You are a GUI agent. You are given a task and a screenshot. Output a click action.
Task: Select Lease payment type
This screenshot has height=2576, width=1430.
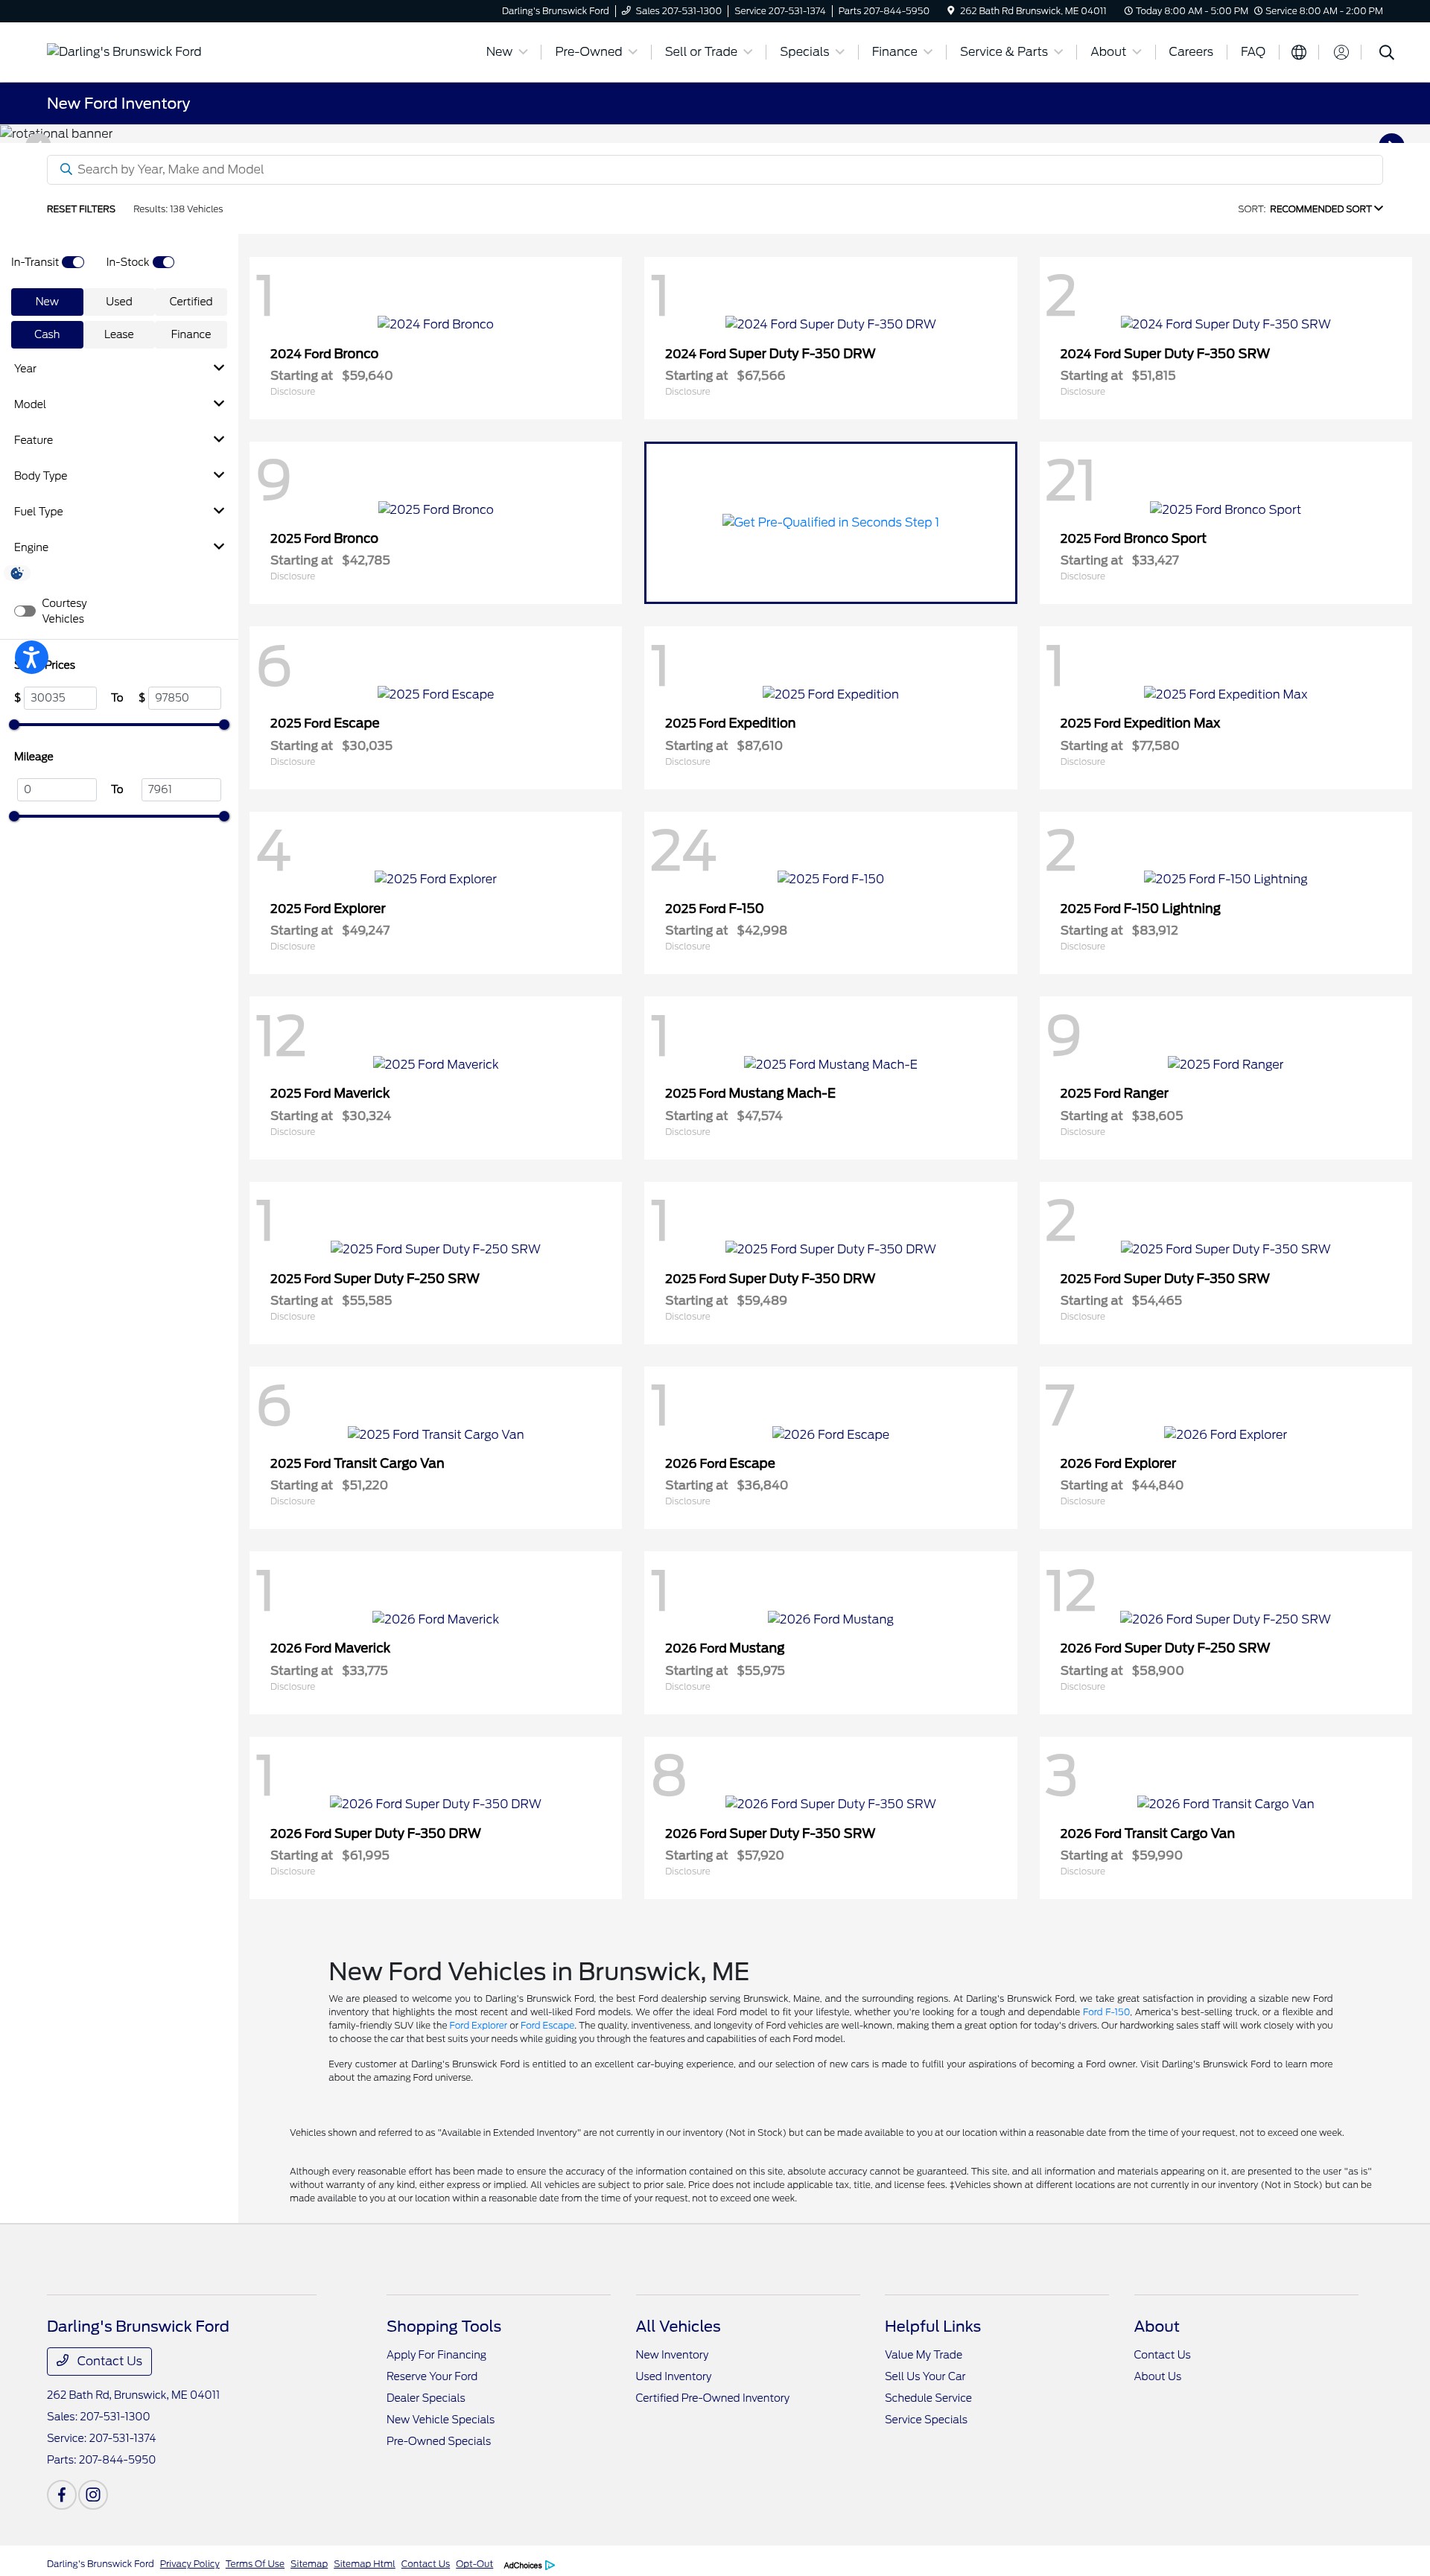click(119, 334)
